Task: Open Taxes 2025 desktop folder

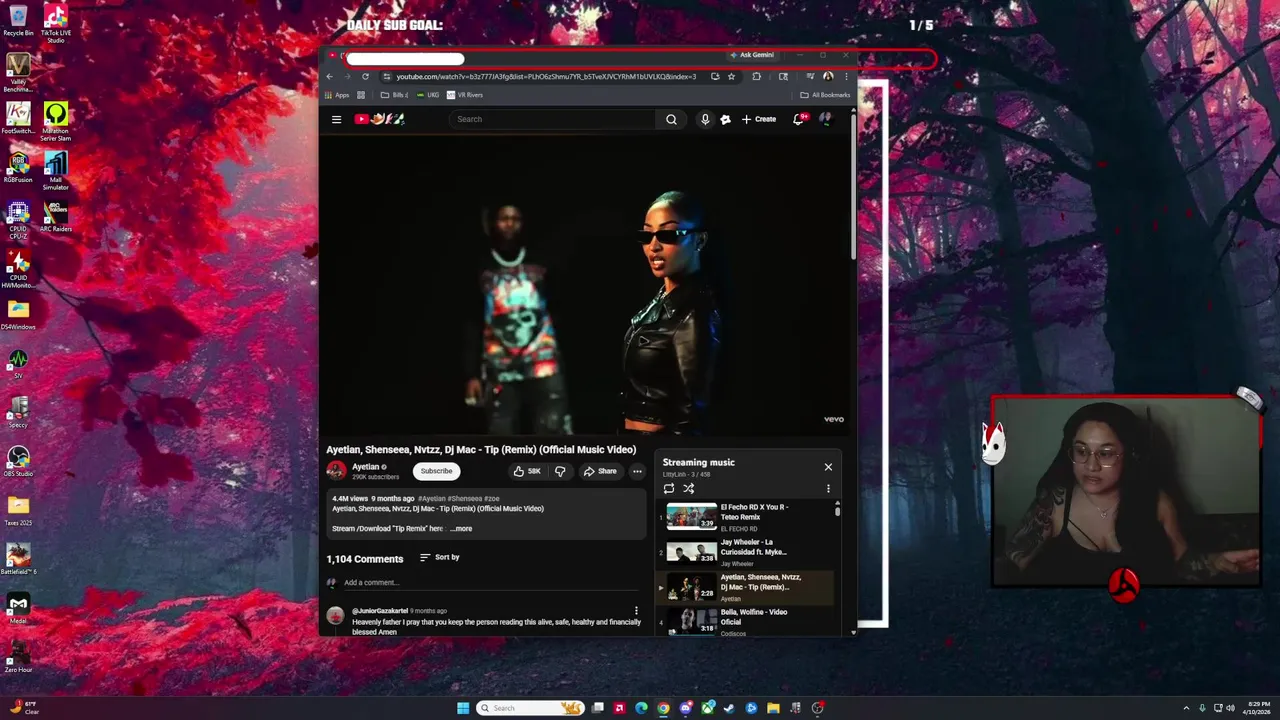Action: click(18, 510)
